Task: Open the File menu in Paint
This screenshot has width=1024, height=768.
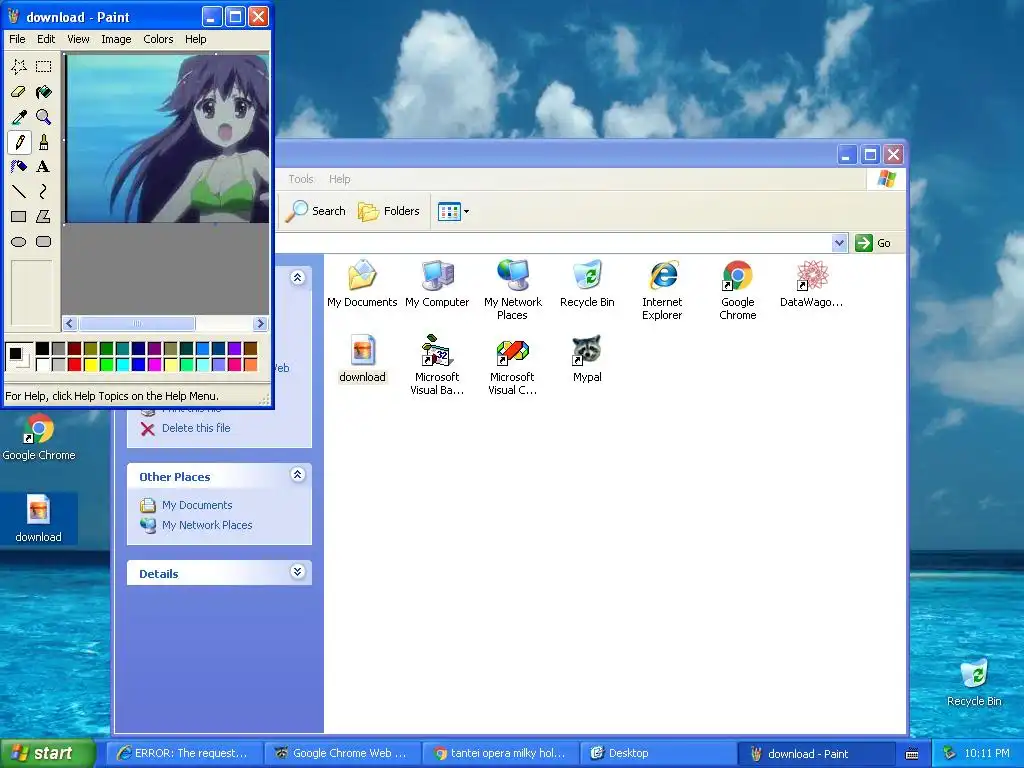Action: pos(17,39)
